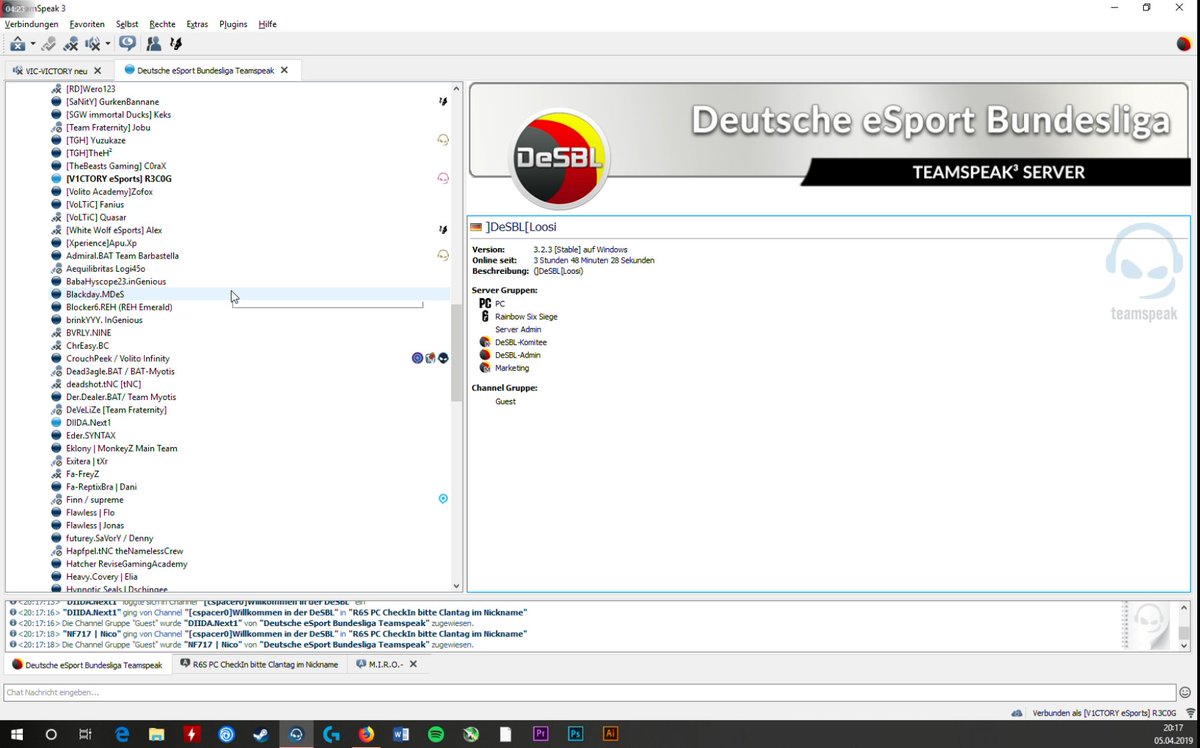Click headset icon on Yuzukaze's row
The image size is (1200, 748).
click(x=443, y=140)
